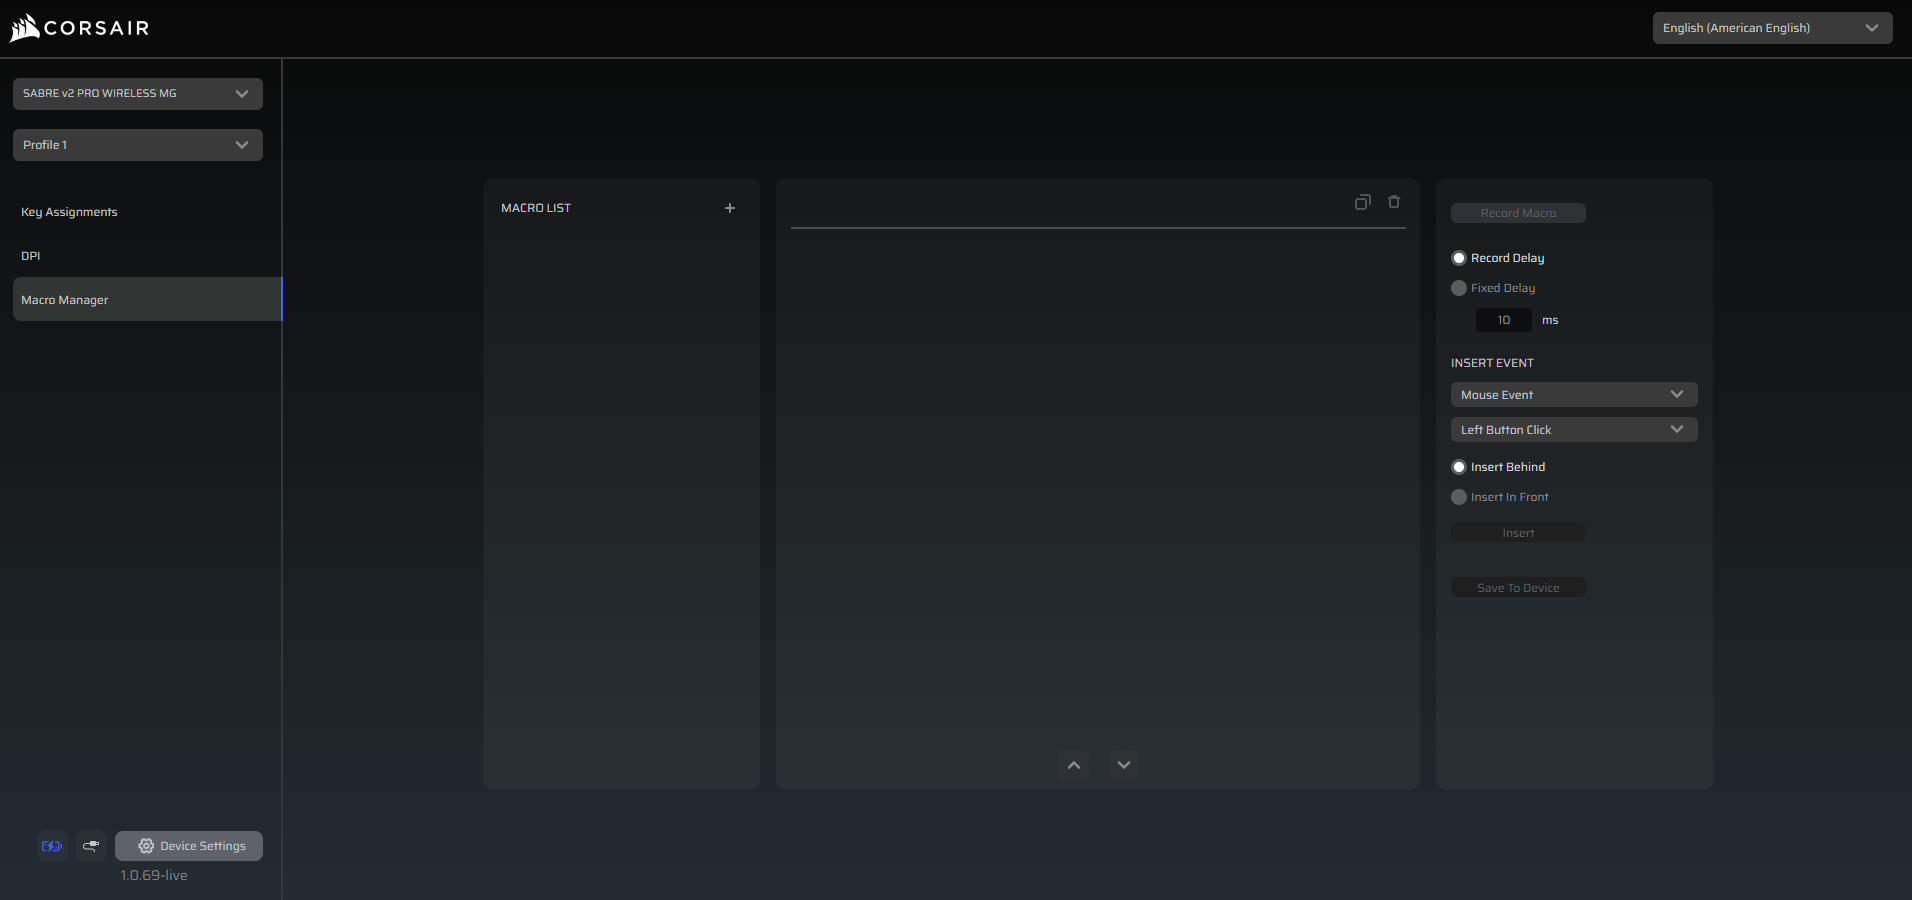Click the USB cable connection icon

[91, 846]
